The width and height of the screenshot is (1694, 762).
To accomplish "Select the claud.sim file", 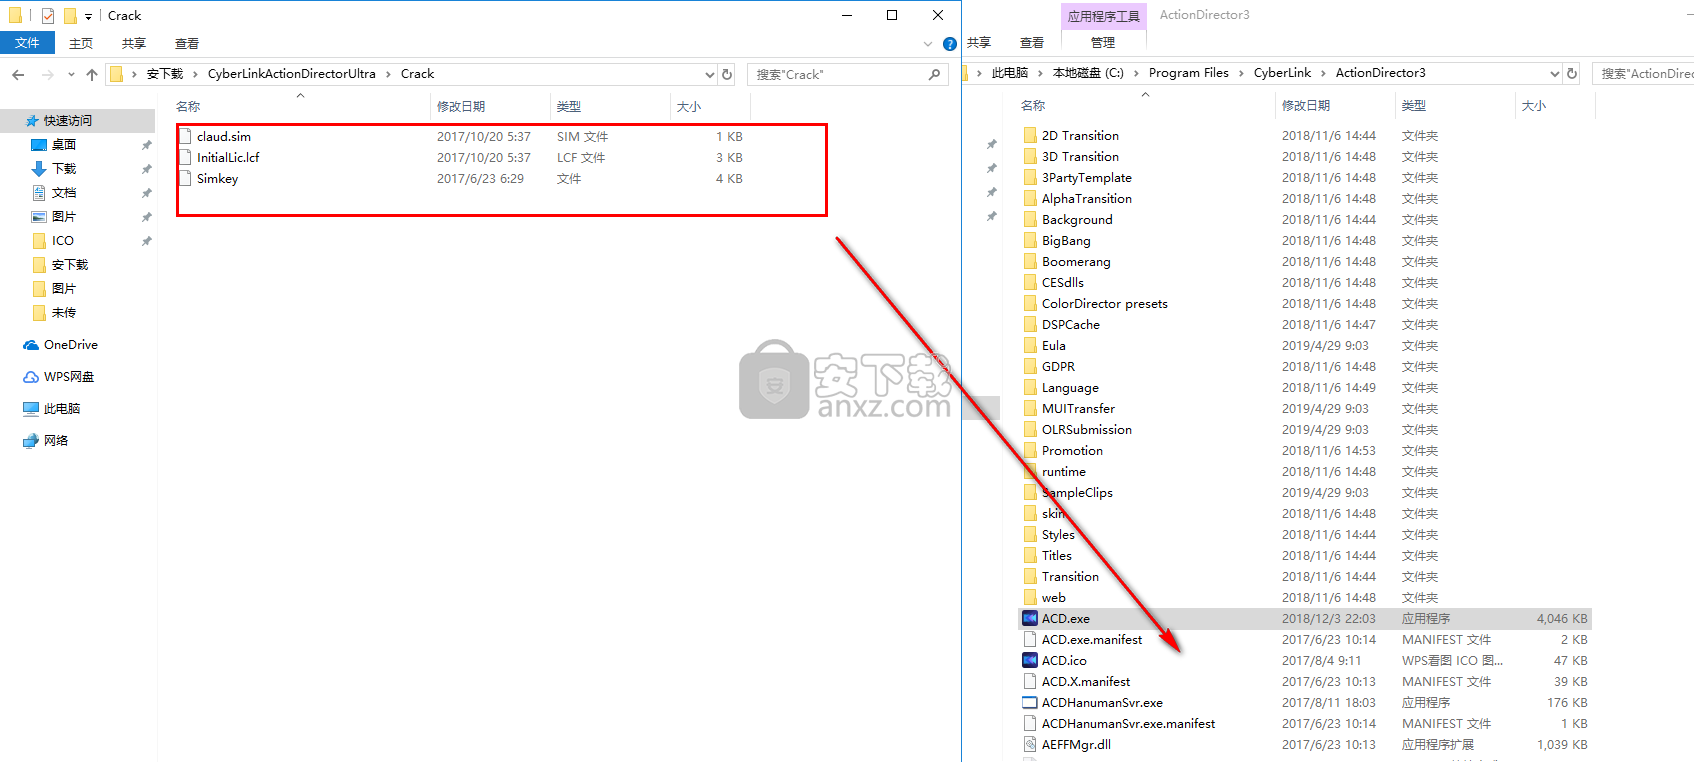I will click(x=224, y=137).
